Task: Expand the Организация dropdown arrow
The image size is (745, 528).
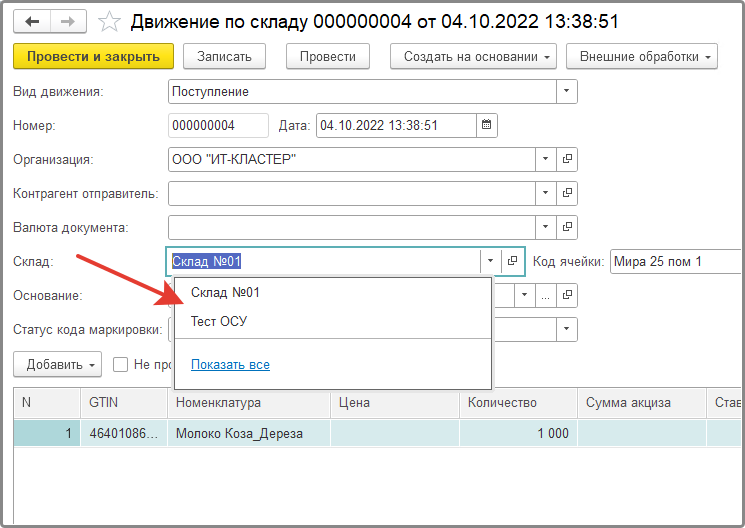Action: [x=545, y=159]
